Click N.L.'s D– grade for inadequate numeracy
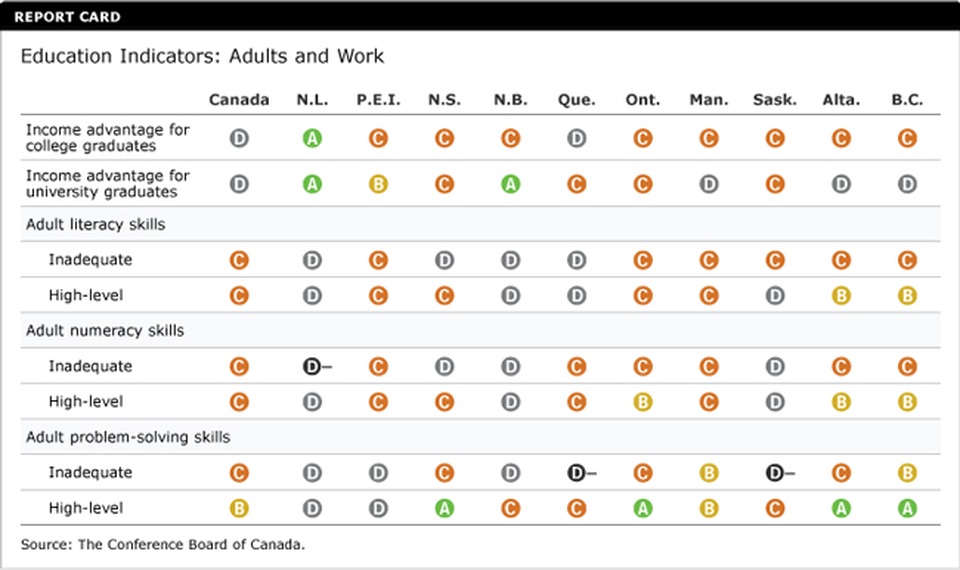The height and width of the screenshot is (570, 960). (x=314, y=366)
